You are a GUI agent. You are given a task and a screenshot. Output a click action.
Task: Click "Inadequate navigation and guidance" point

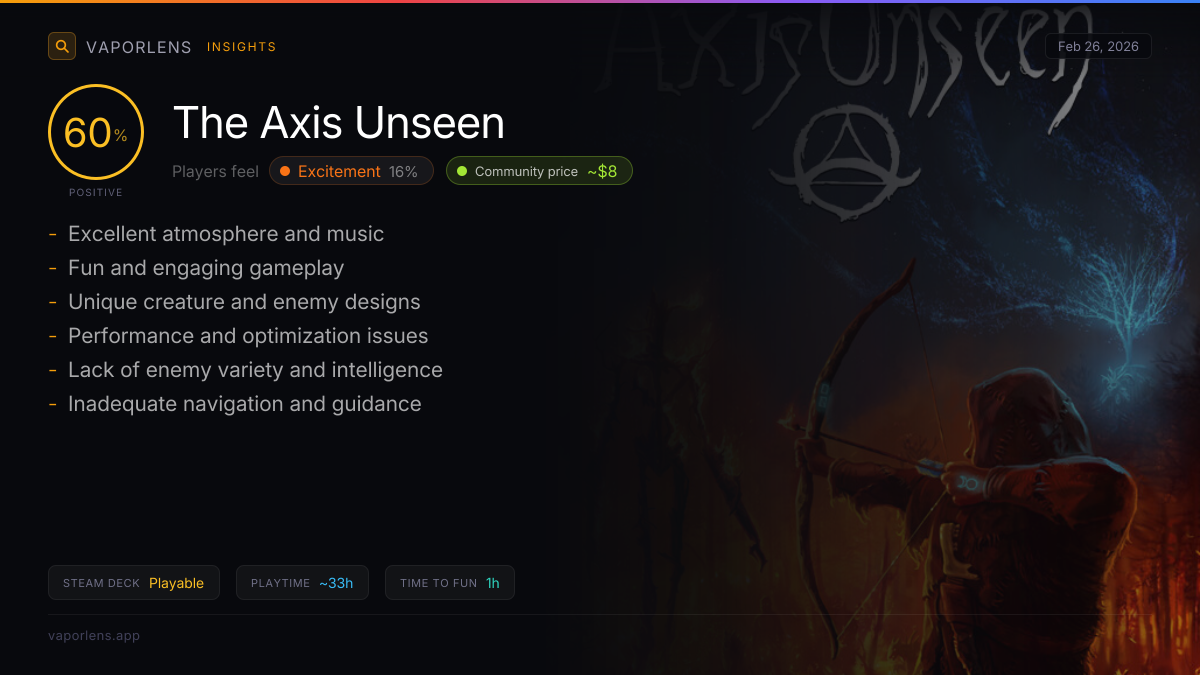245,404
